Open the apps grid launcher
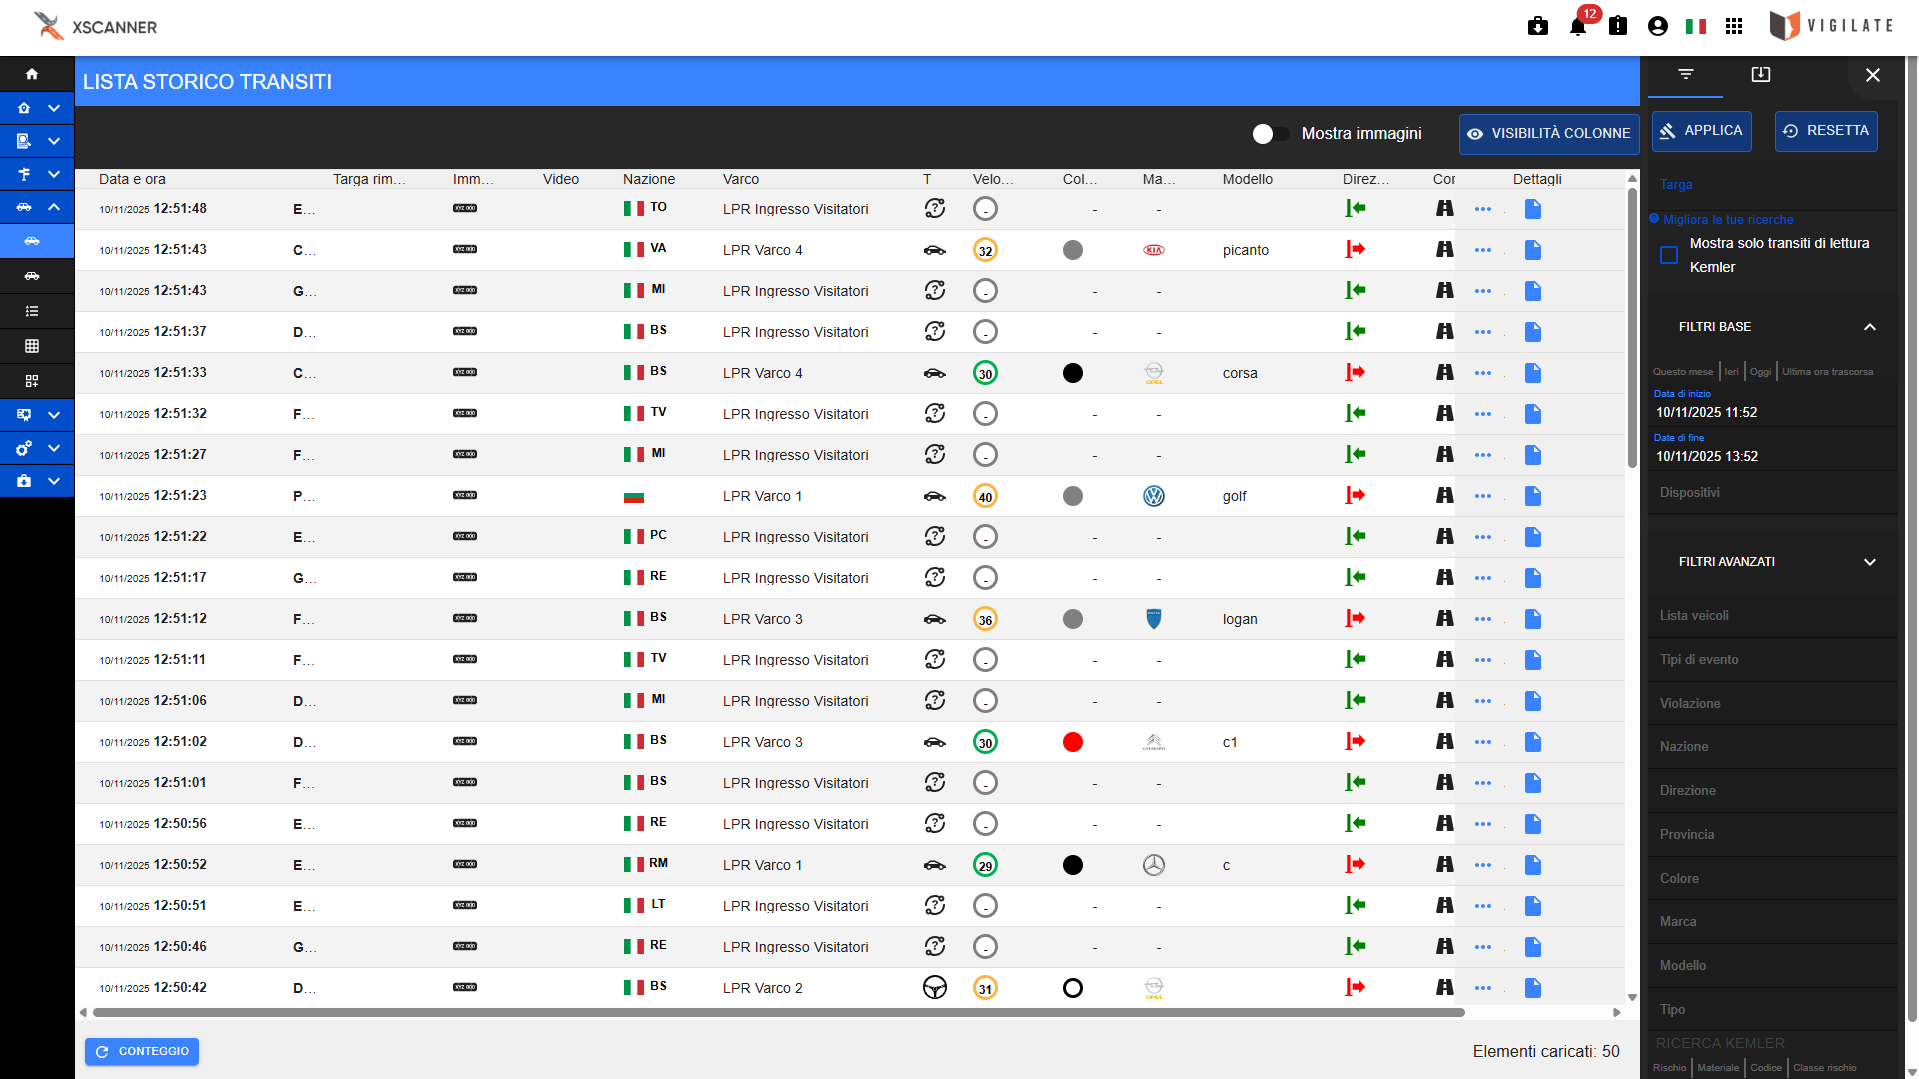This screenshot has height=1079, width=1919. pos(1734,26)
